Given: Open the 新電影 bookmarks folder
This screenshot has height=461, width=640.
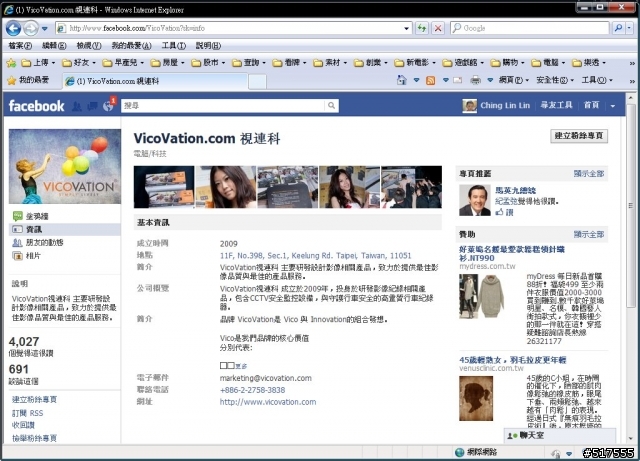Looking at the screenshot, I should [415, 62].
